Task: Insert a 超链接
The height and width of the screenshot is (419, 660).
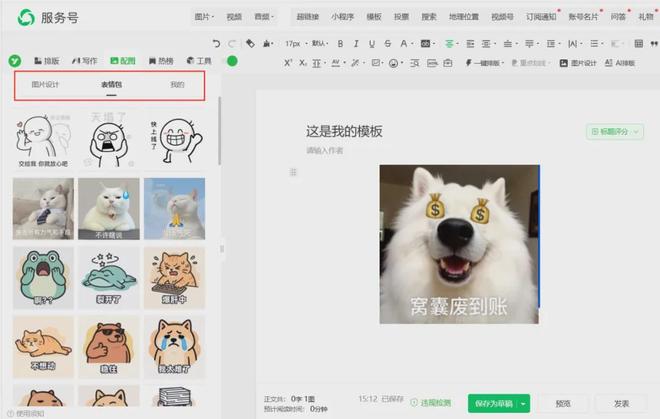Action: tap(308, 17)
